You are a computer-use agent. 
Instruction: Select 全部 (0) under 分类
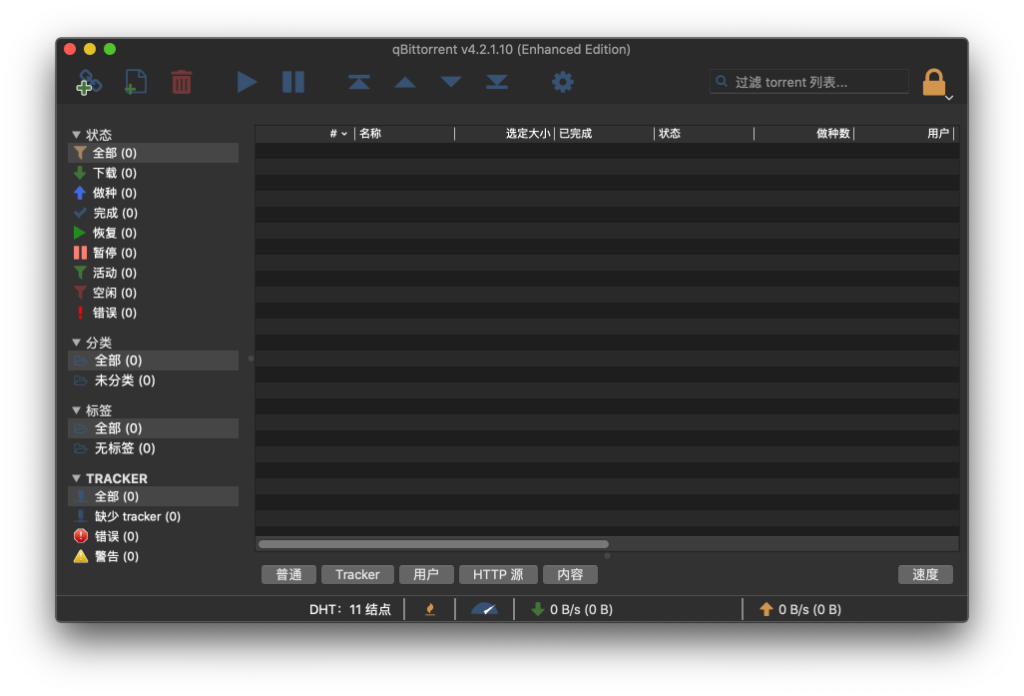(x=153, y=360)
